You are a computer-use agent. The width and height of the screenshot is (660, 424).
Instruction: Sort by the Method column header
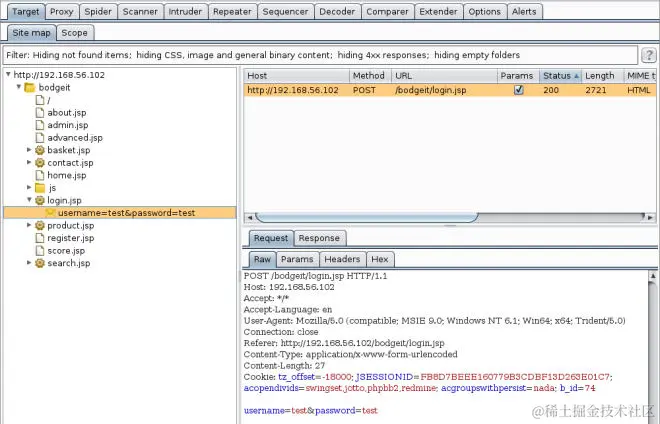(370, 76)
